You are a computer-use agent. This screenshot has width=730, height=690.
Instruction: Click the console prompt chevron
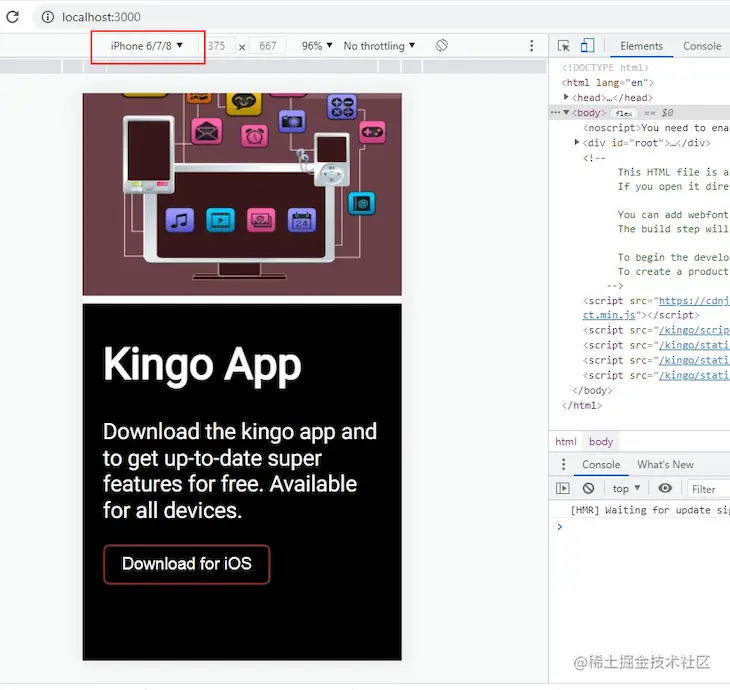coord(560,527)
